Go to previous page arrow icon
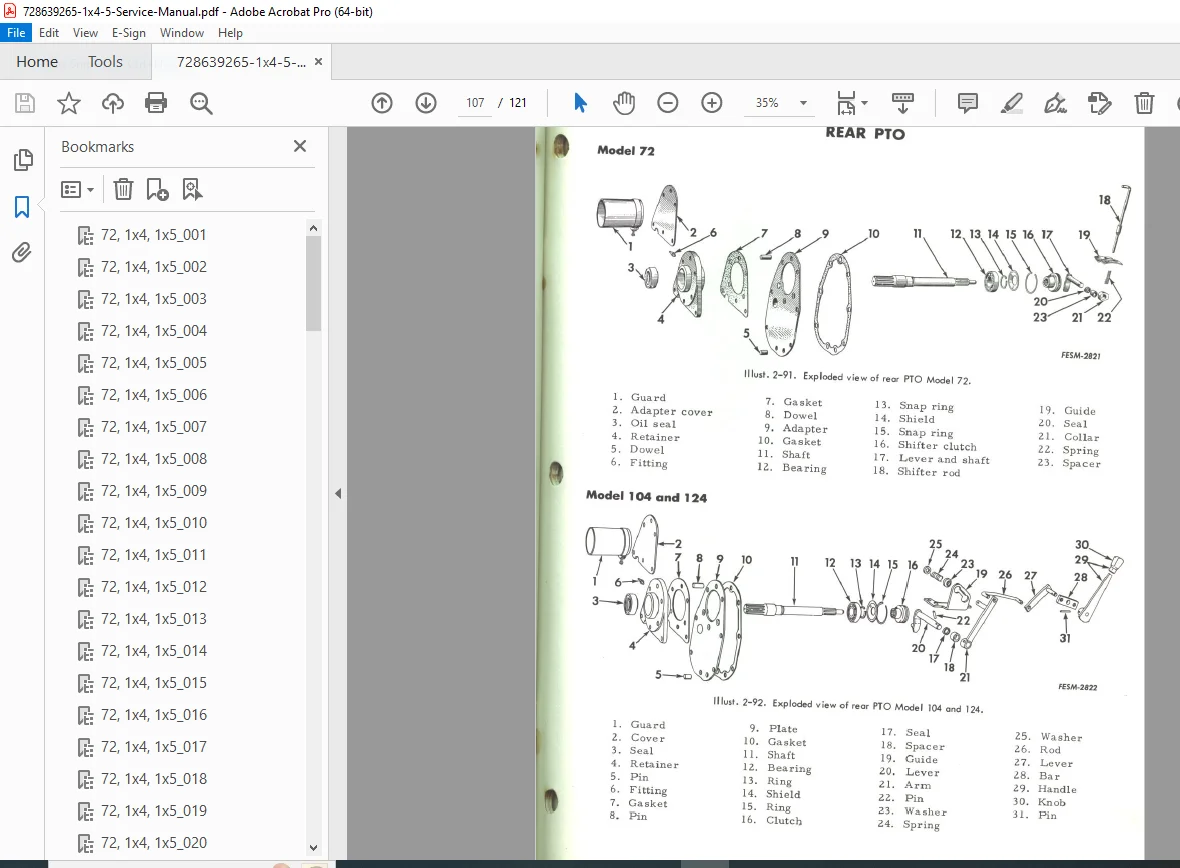Viewport: 1180px width, 868px height. click(382, 103)
